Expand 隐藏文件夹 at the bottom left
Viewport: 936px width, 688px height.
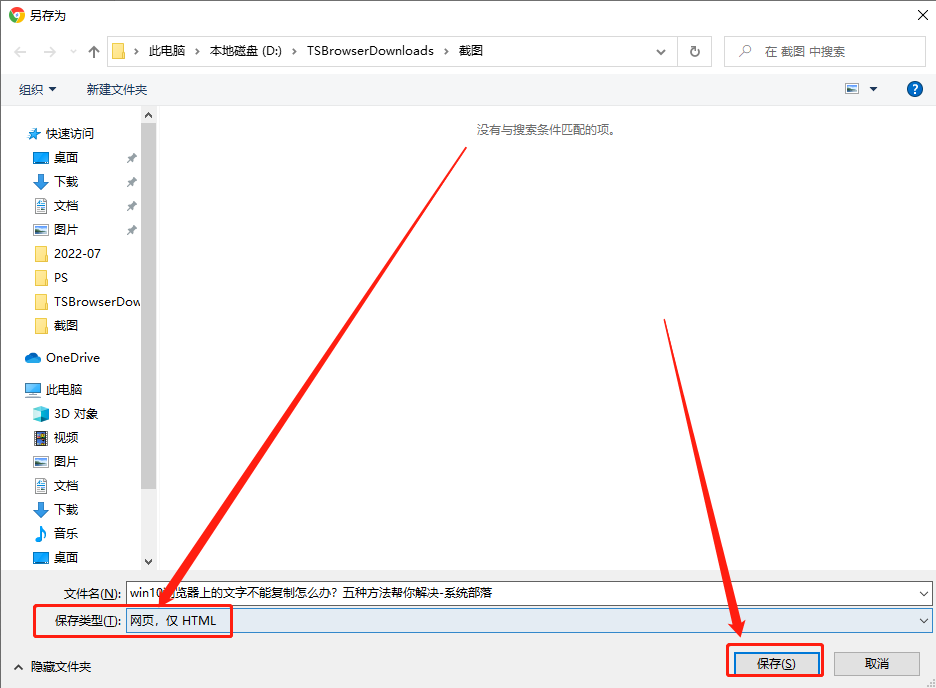click(53, 665)
